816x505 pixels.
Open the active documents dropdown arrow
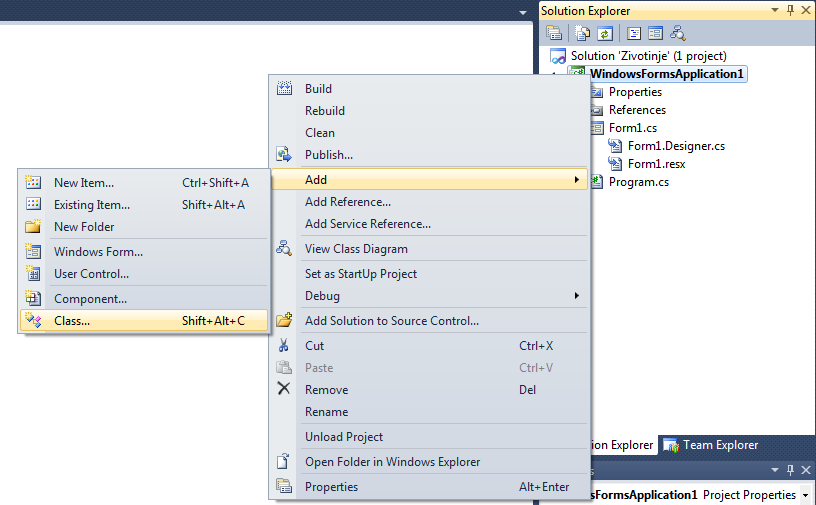coord(523,12)
